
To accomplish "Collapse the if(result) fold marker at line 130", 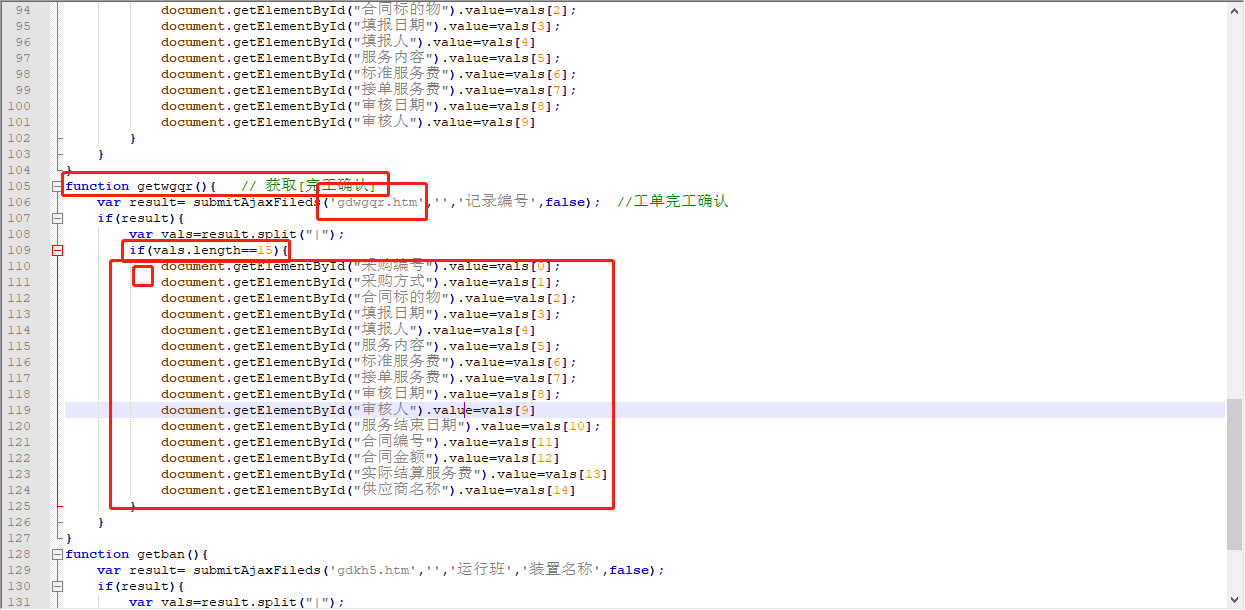I will click(x=57, y=586).
